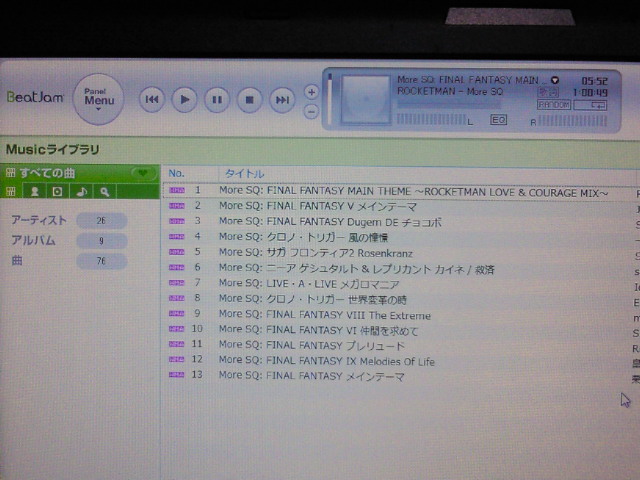Switch to the song note view tab

(x=81, y=191)
